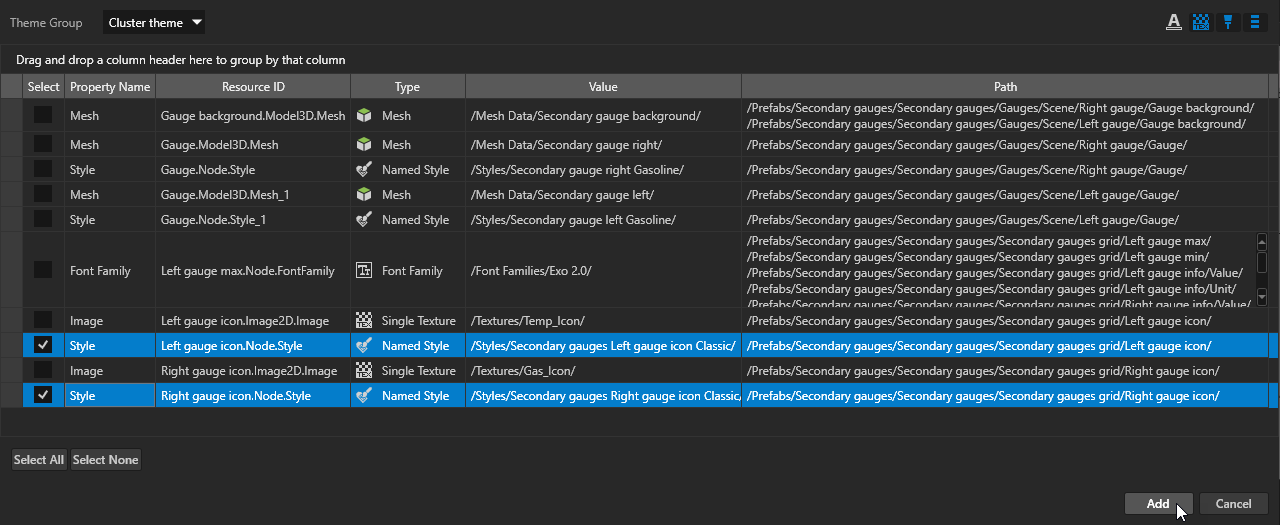Check the Right gauge icon.Image2D.Image checkbox
Screen dimensions: 1280x525
pyautogui.click(x=43, y=371)
